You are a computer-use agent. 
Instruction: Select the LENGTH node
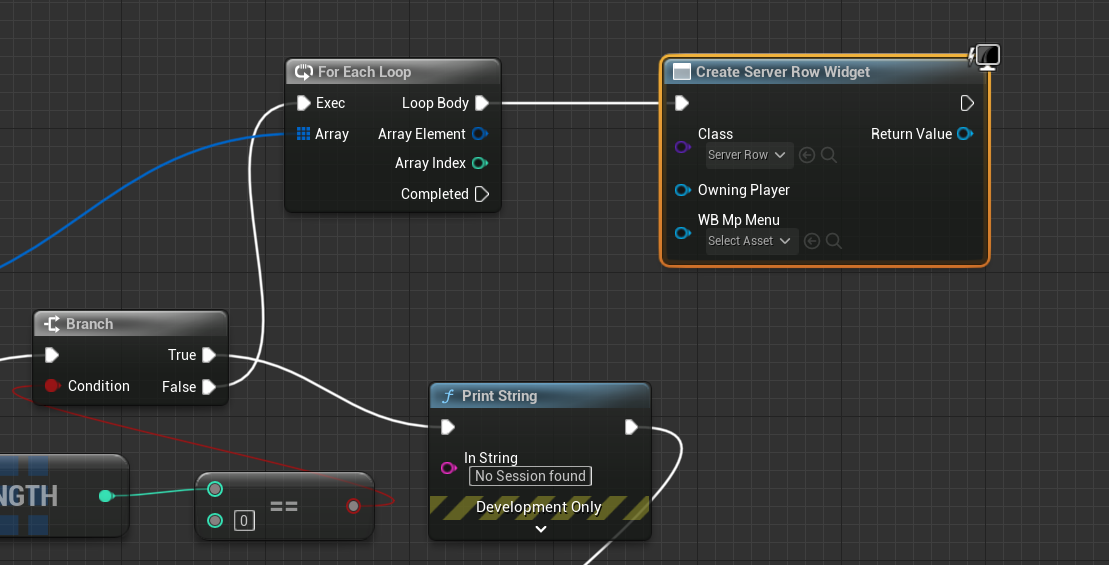coord(64,496)
